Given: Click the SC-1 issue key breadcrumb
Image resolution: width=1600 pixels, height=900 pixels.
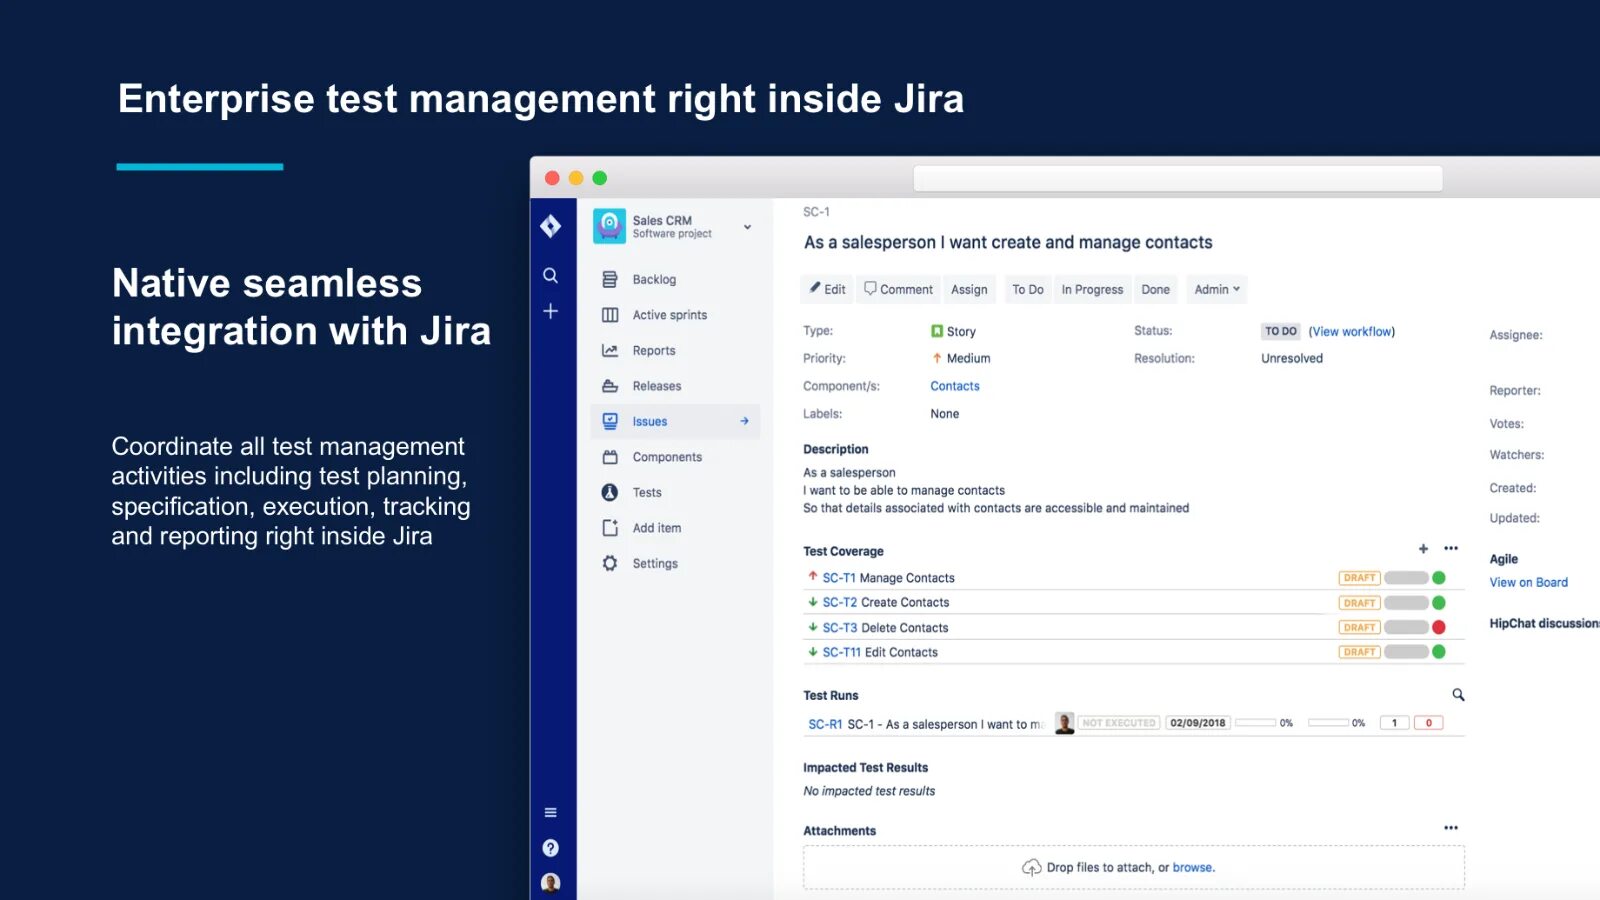Looking at the screenshot, I should pyautogui.click(x=816, y=212).
